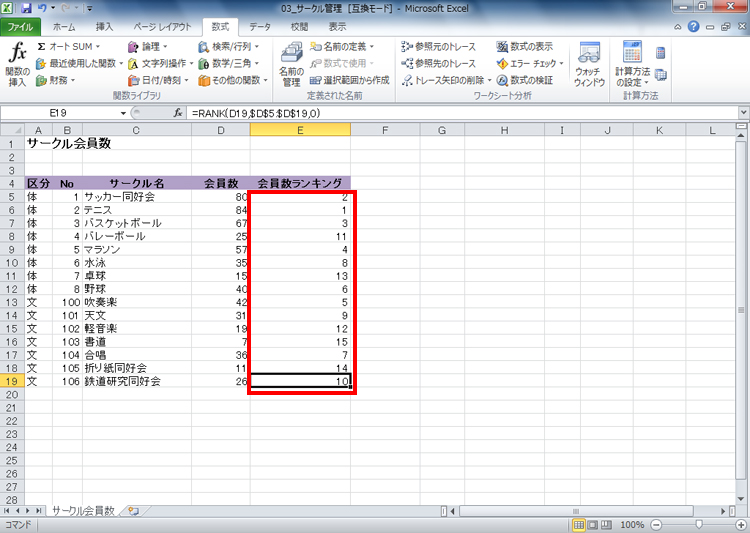
Task: Click the calculate sheet icon
Action: (x=661, y=75)
